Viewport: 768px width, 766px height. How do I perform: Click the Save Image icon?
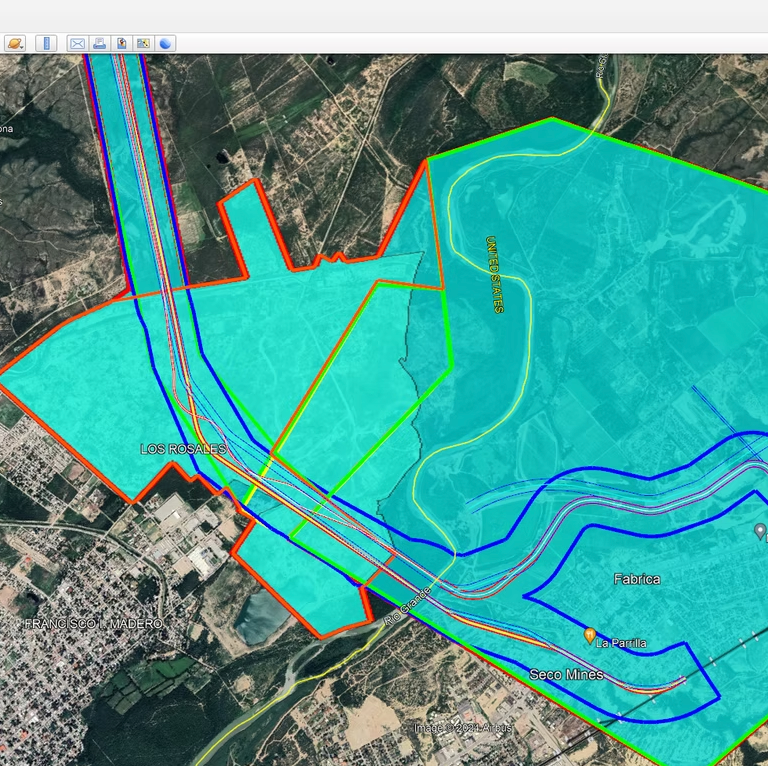coord(121,43)
